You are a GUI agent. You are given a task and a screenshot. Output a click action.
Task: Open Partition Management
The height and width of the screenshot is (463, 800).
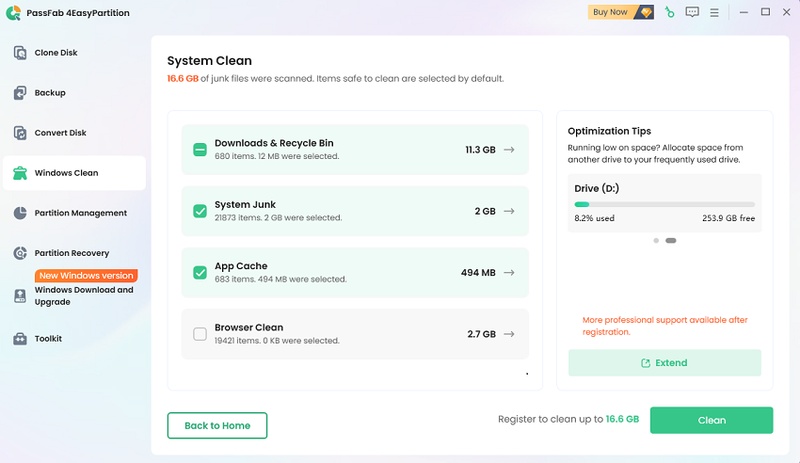coord(74,213)
